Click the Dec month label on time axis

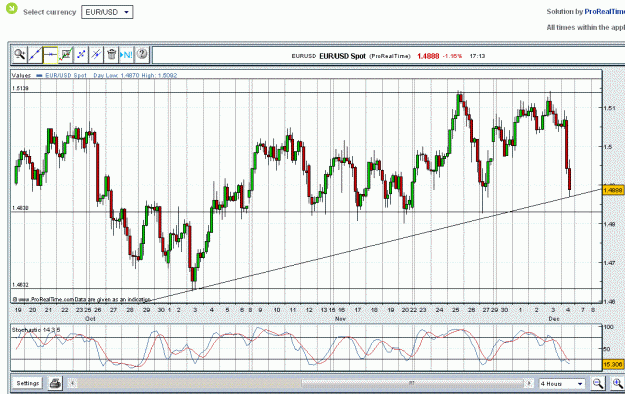click(554, 319)
